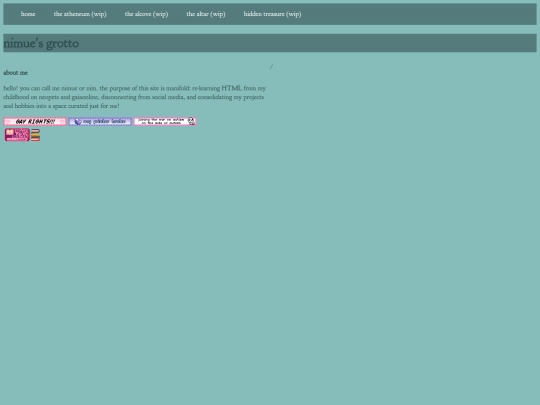The height and width of the screenshot is (405, 540).
Task: Visit the altar (wip) page
Action: tap(206, 14)
